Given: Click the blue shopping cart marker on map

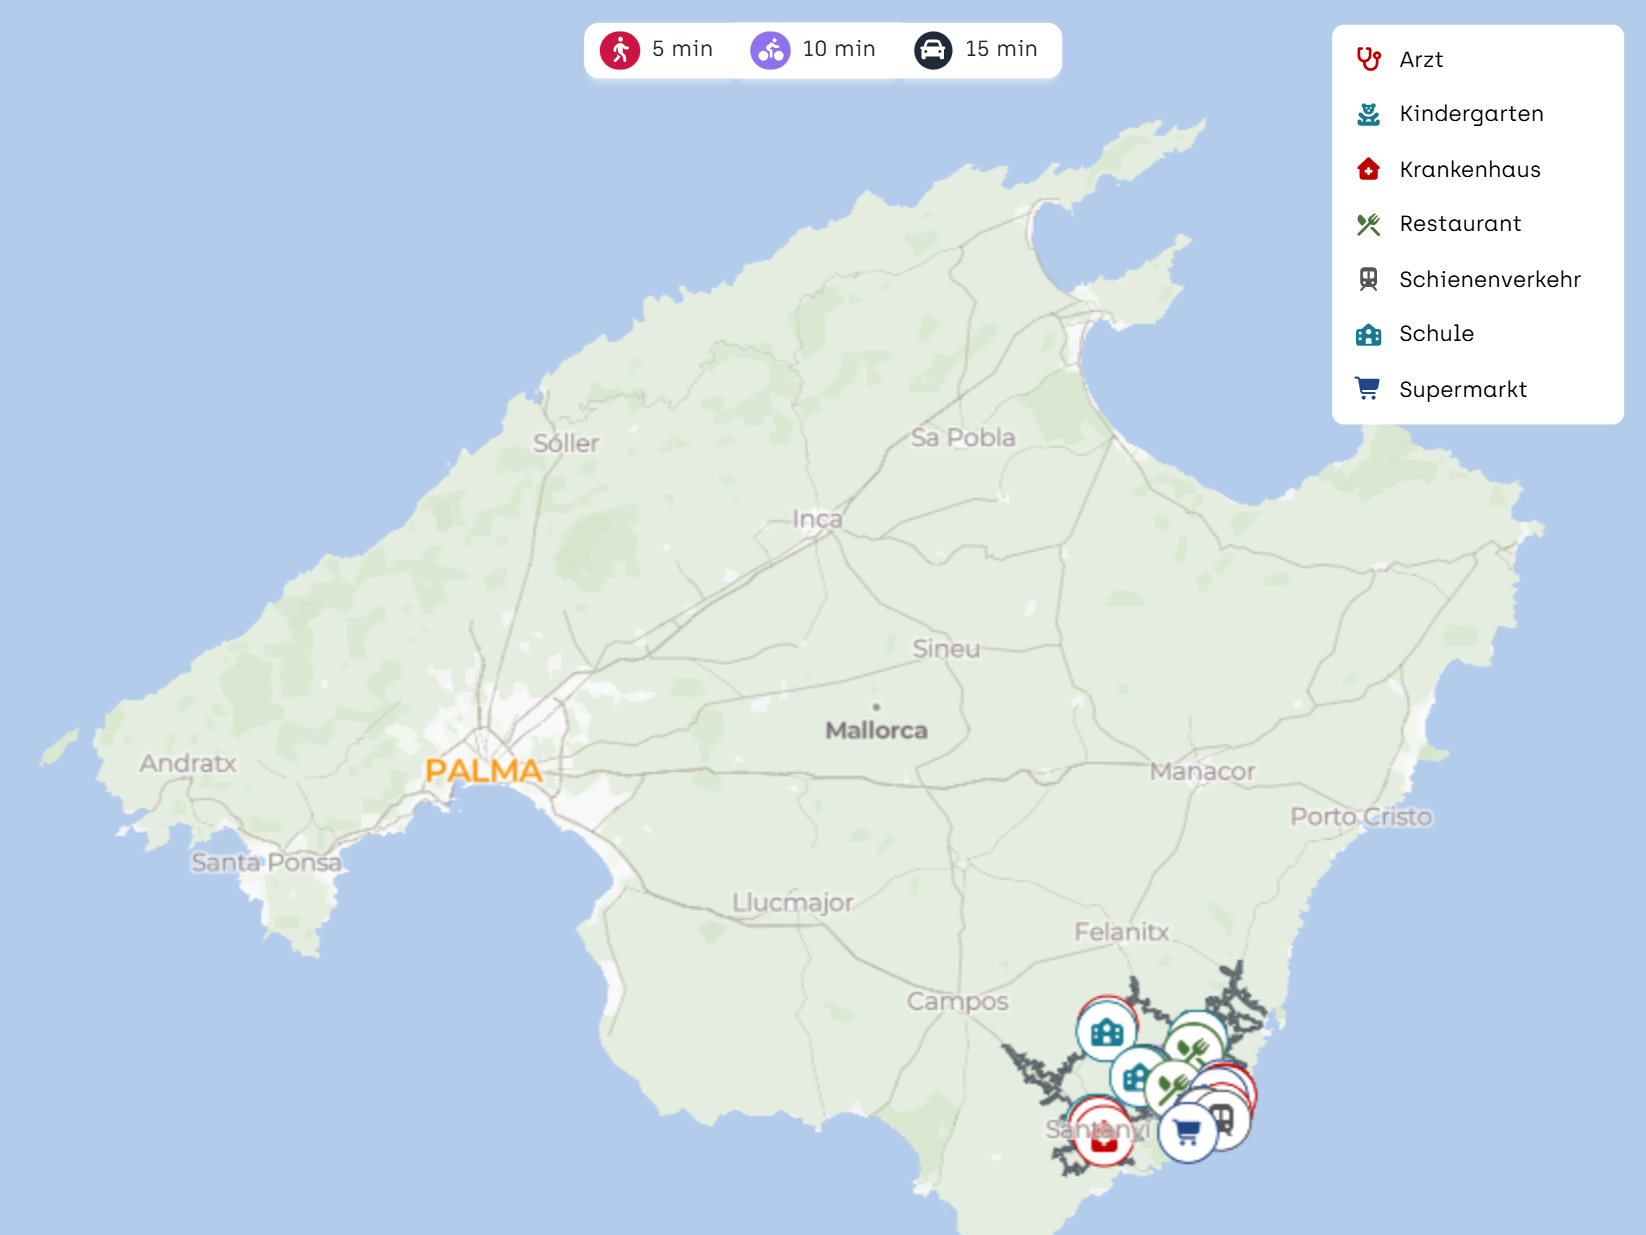Looking at the screenshot, I should 1187,1133.
